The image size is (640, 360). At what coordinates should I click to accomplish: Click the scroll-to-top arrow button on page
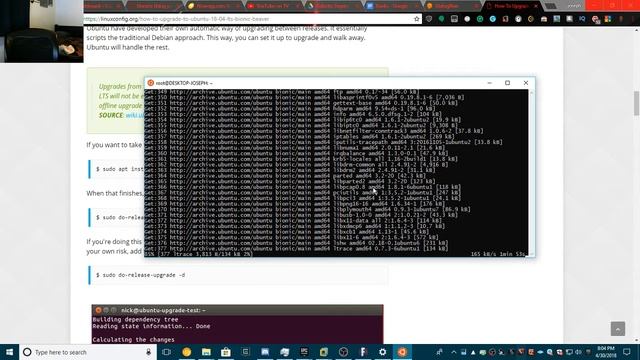(x=618, y=329)
